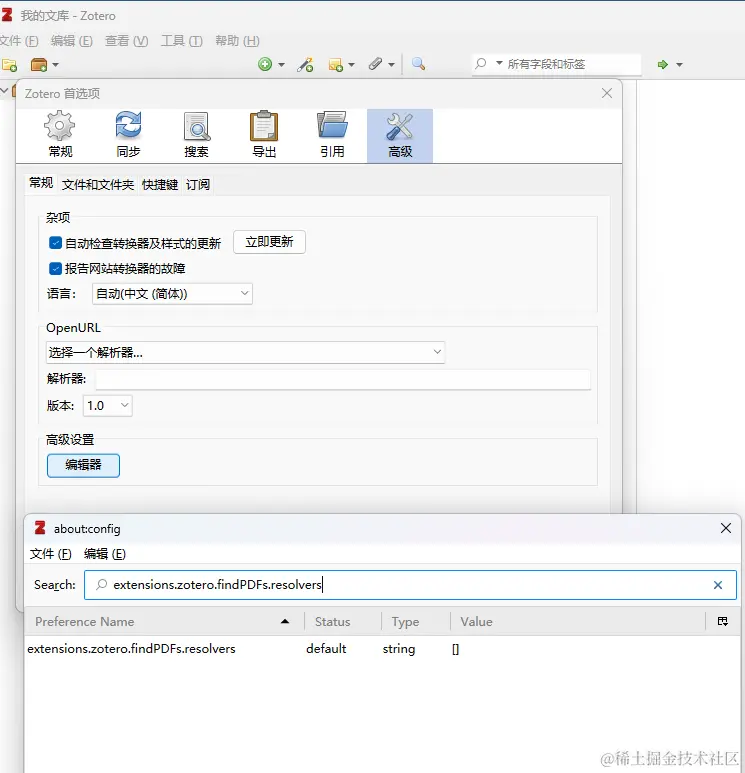This screenshot has width=745, height=773.
Task: Open the 版本 1.0 dropdown
Action: (107, 406)
